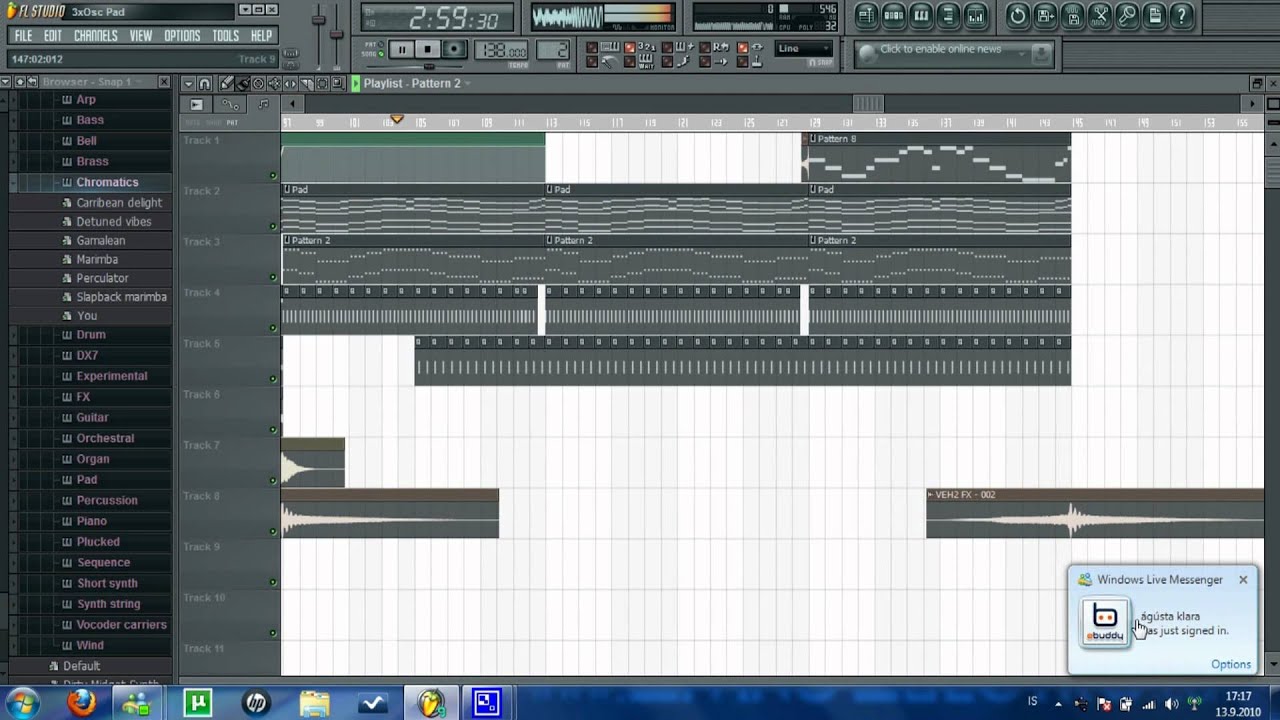1280x720 pixels.
Task: Select the Paint brush tool in Playlist
Action: (x=242, y=84)
